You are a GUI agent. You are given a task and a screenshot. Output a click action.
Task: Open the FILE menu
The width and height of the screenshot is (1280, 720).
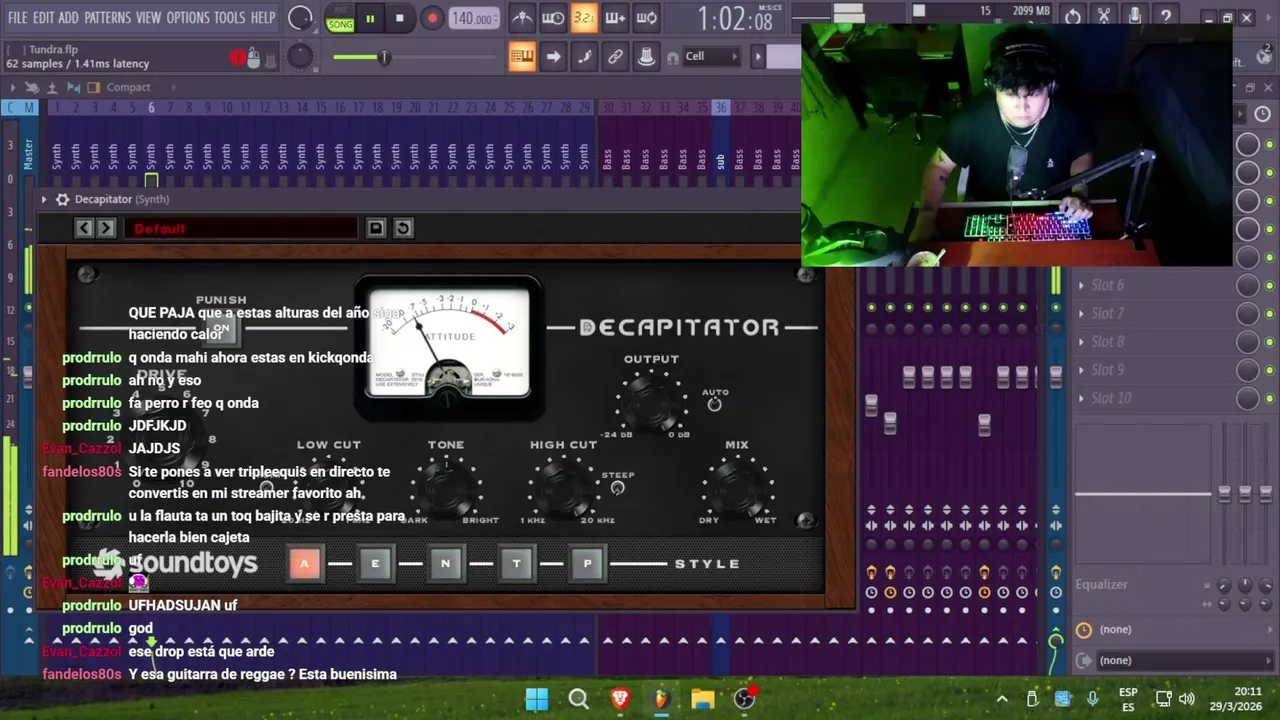[17, 18]
